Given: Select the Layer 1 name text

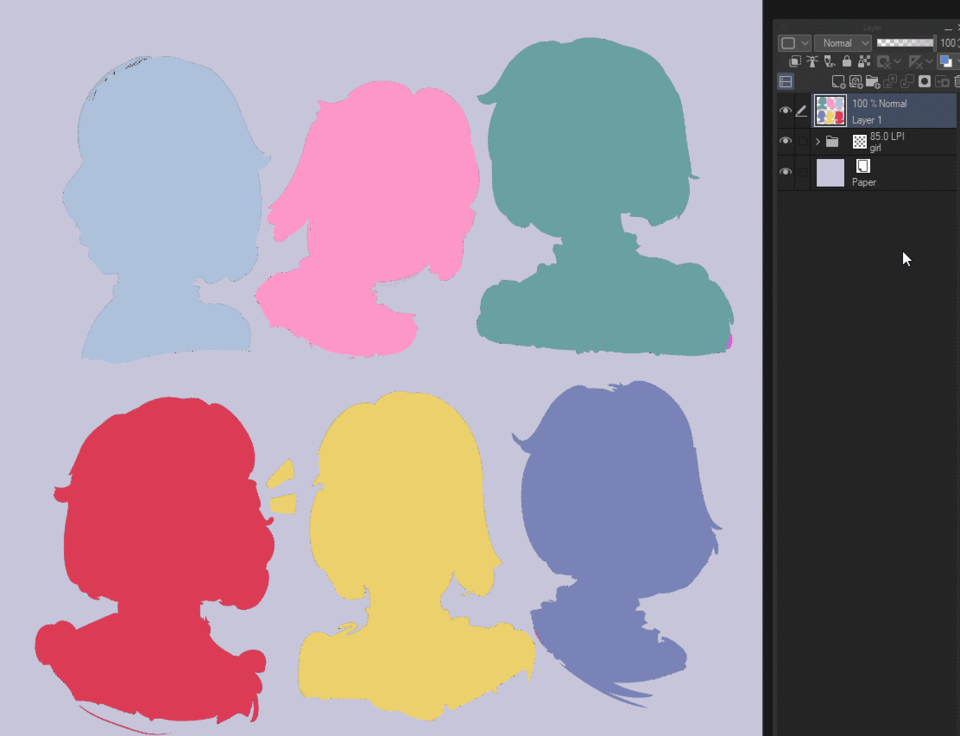Looking at the screenshot, I should coord(867,120).
